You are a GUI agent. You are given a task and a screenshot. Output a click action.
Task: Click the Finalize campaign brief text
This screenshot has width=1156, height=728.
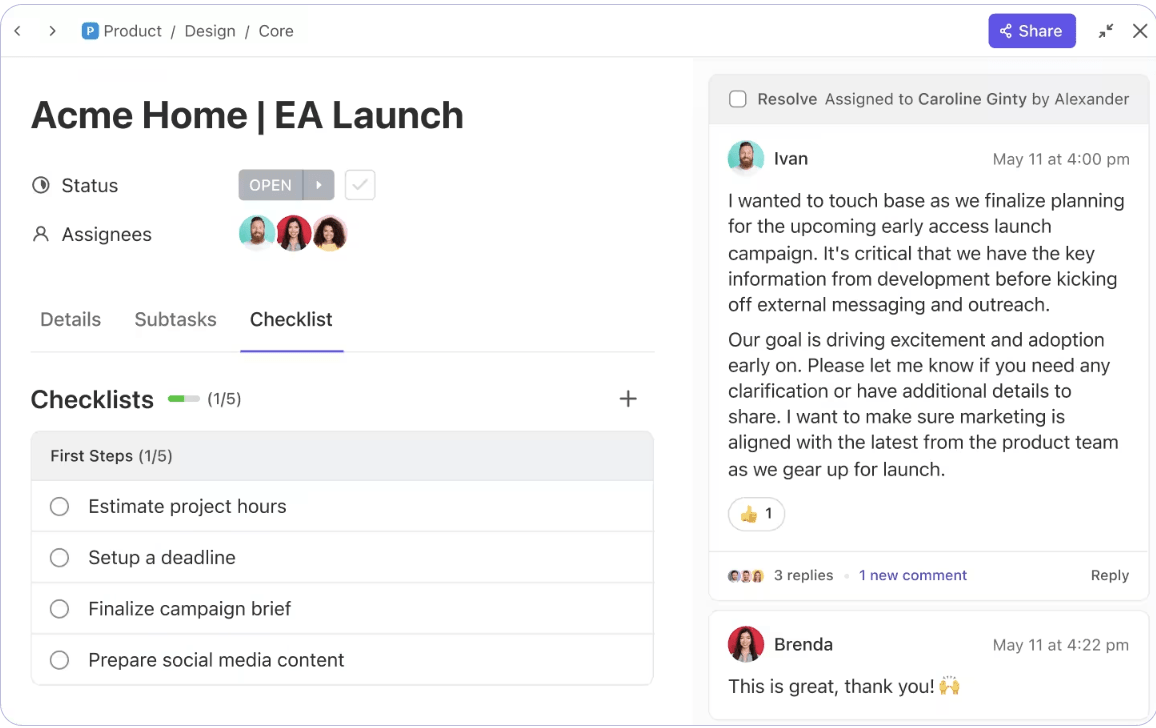click(x=189, y=609)
